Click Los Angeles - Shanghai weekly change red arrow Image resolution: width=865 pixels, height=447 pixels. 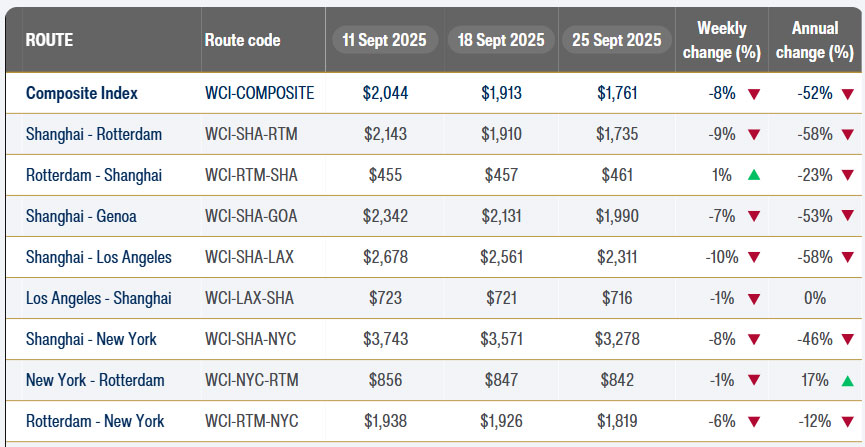pyautogui.click(x=754, y=298)
